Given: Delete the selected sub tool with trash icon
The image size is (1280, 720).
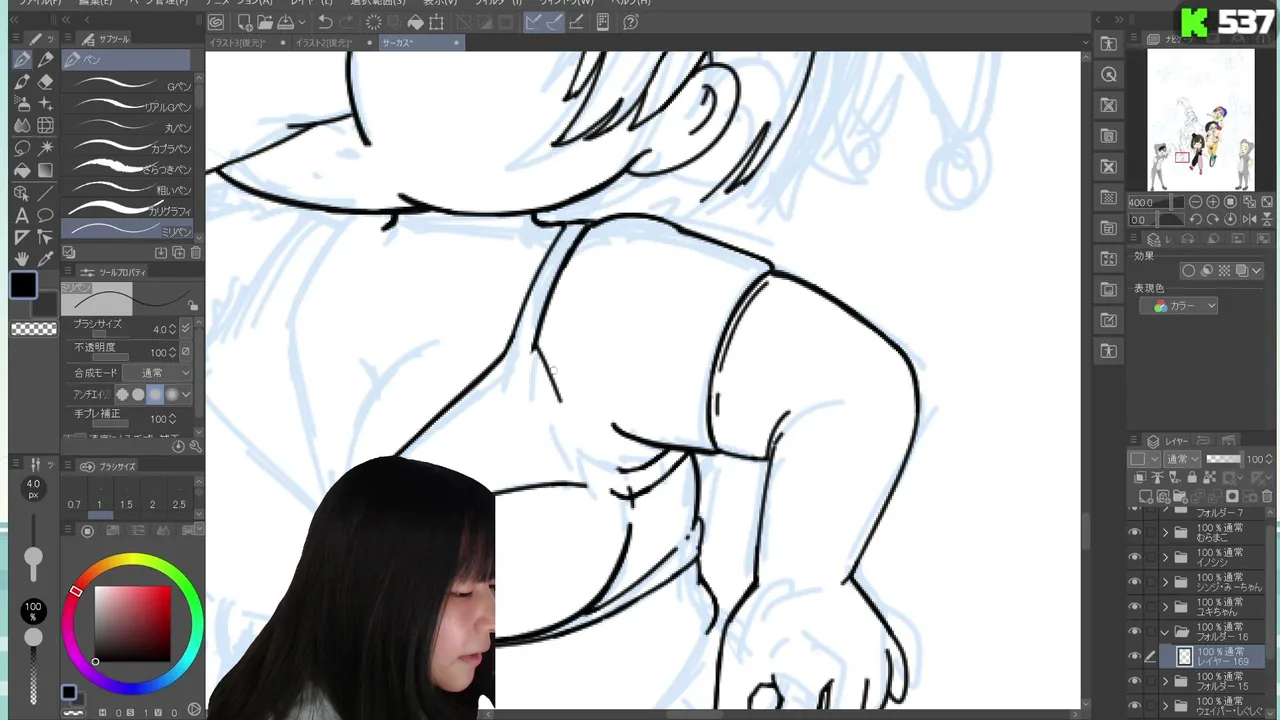Looking at the screenshot, I should [x=196, y=253].
